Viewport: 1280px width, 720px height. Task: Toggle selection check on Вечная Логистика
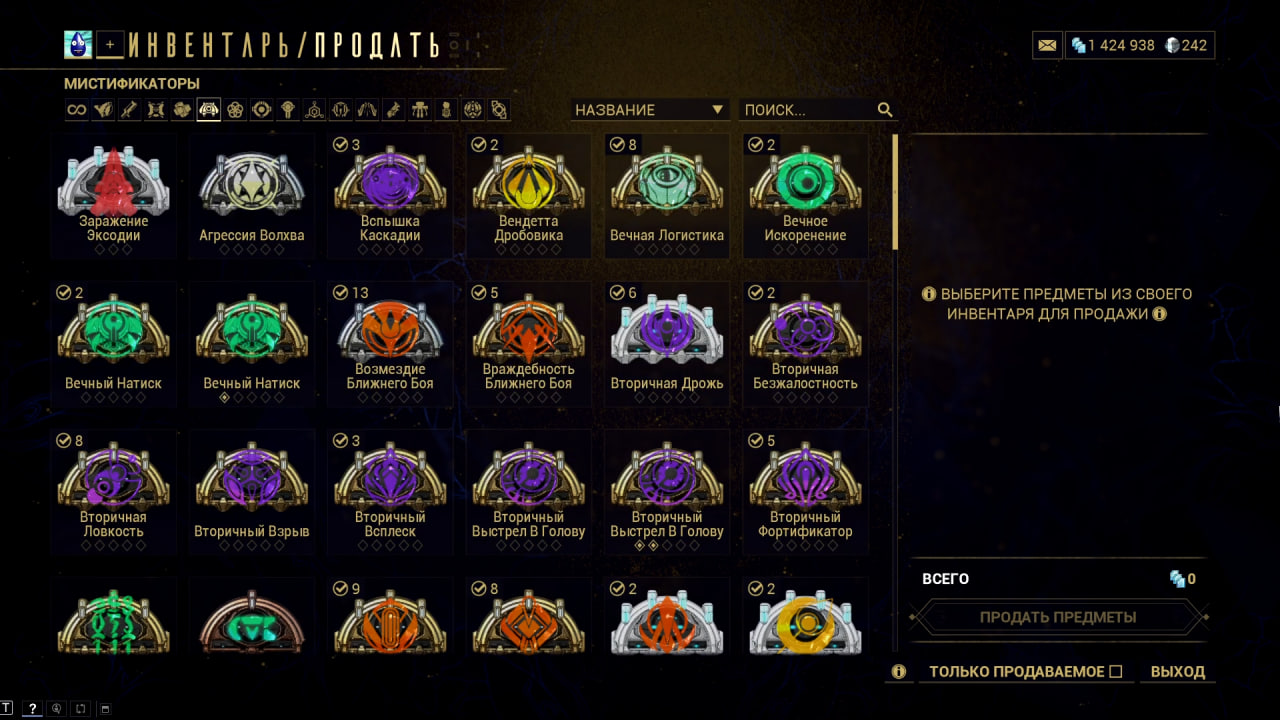point(617,145)
